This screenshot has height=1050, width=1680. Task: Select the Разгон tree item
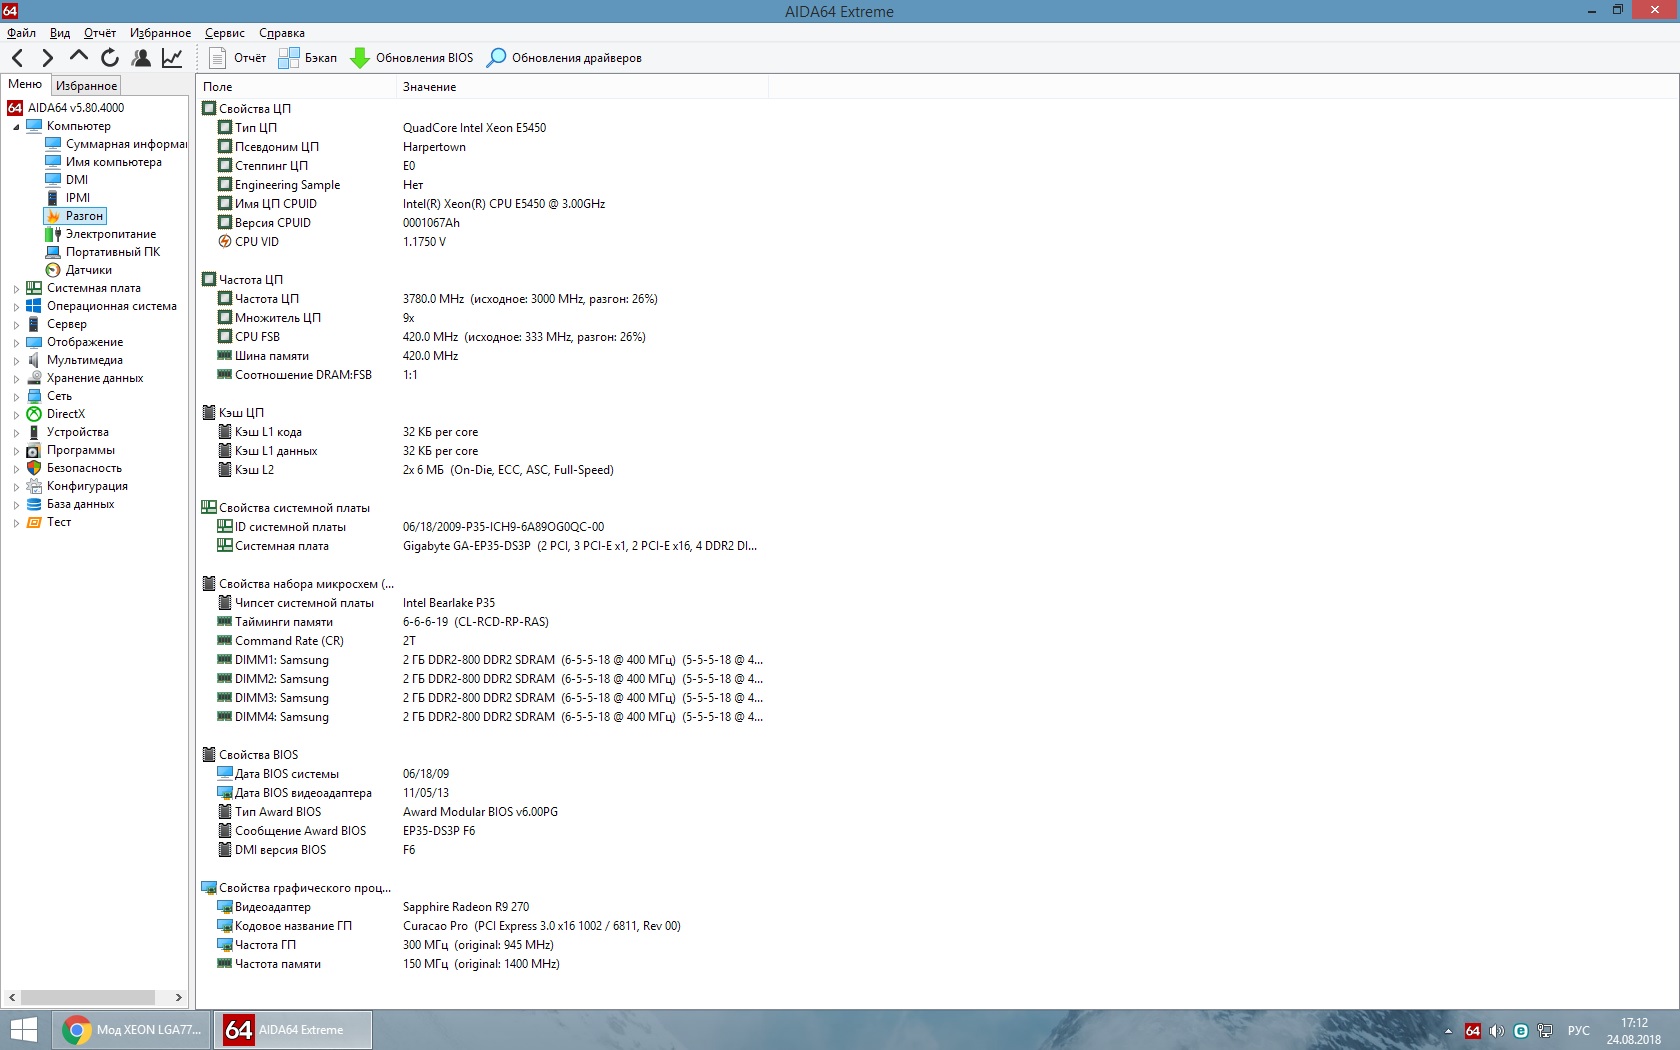pos(75,216)
